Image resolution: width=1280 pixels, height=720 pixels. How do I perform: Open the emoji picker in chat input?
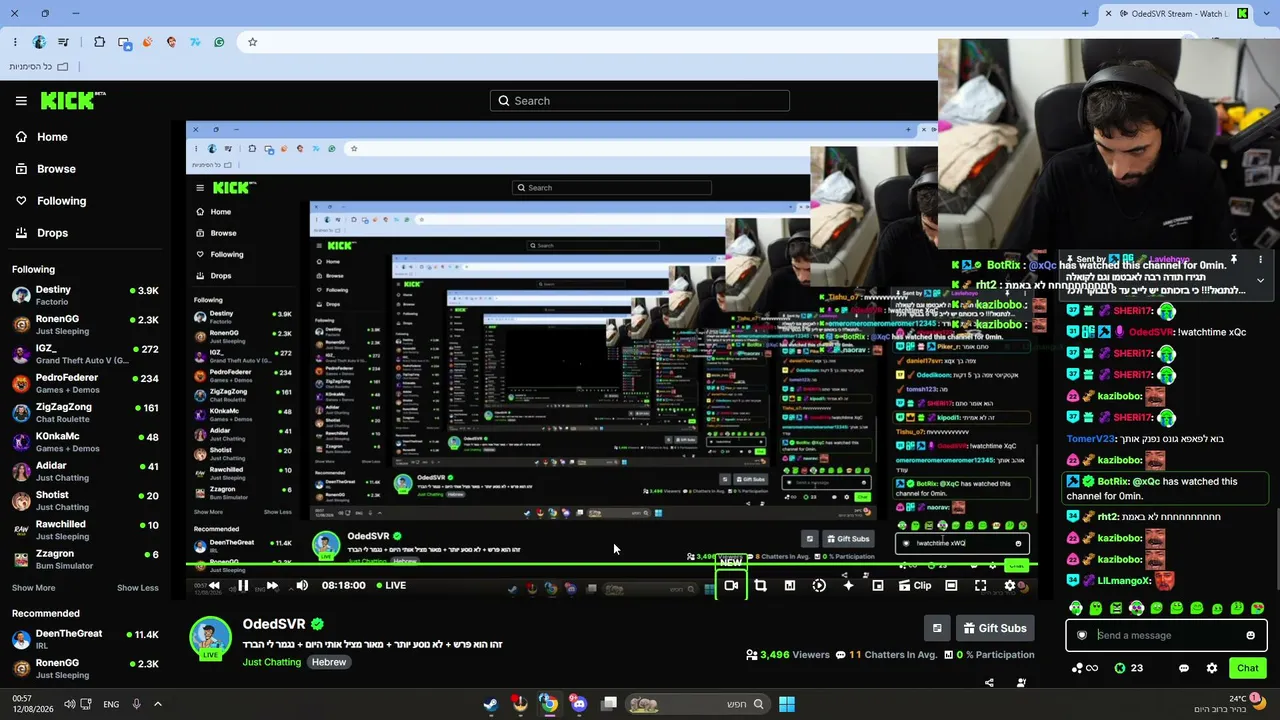tap(1250, 635)
